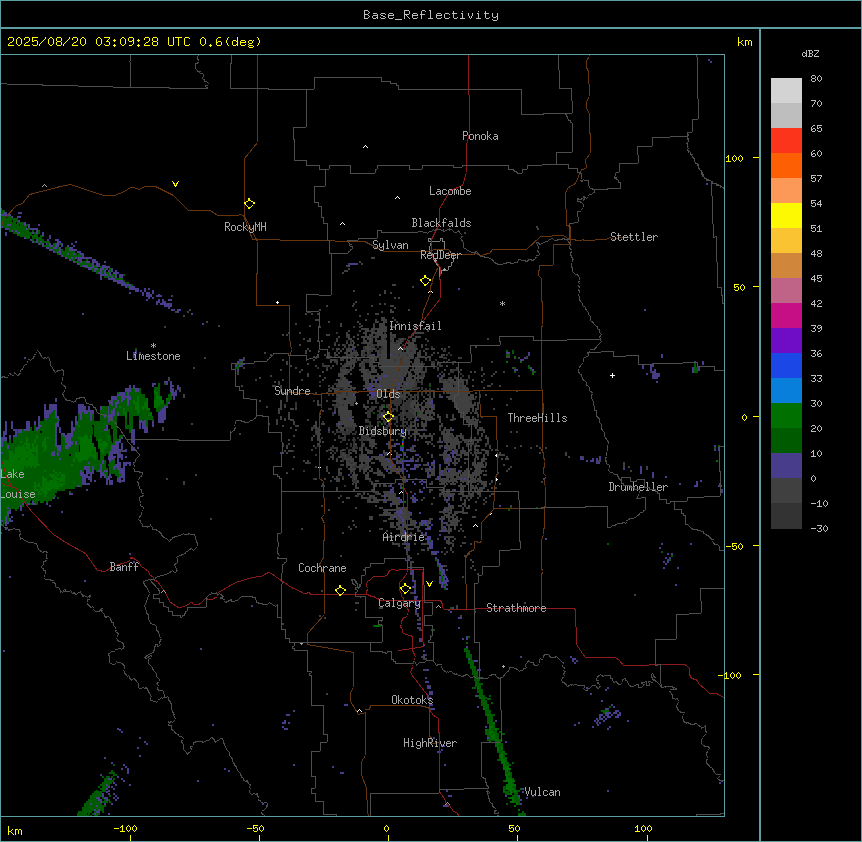Click the yellow radar marker near Olds

(x=389, y=417)
